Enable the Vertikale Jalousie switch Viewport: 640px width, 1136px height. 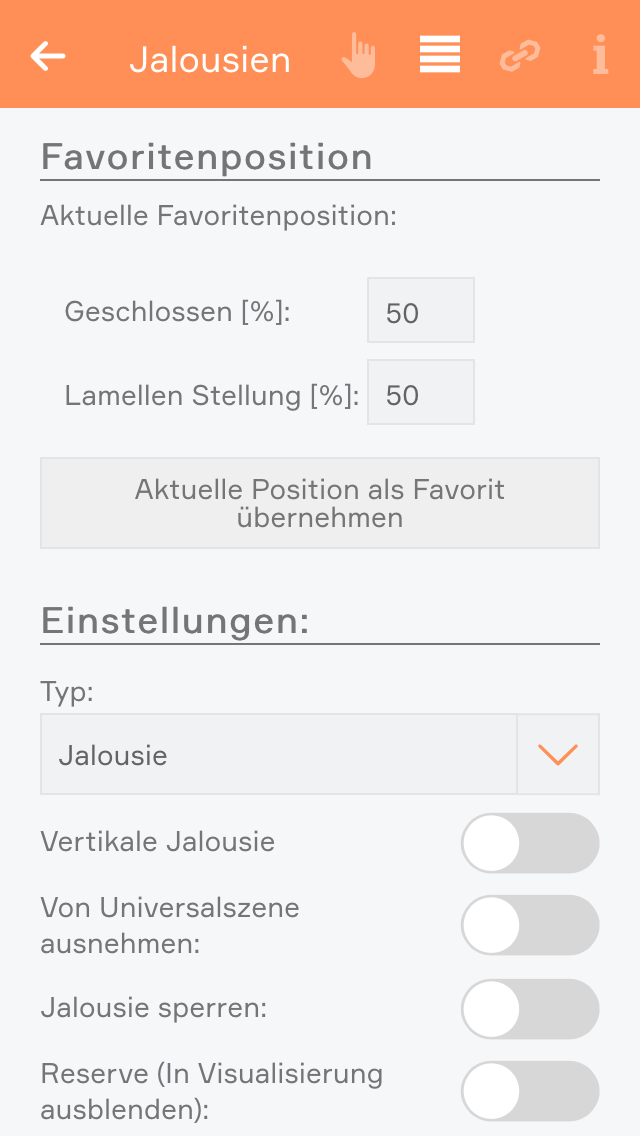529,843
